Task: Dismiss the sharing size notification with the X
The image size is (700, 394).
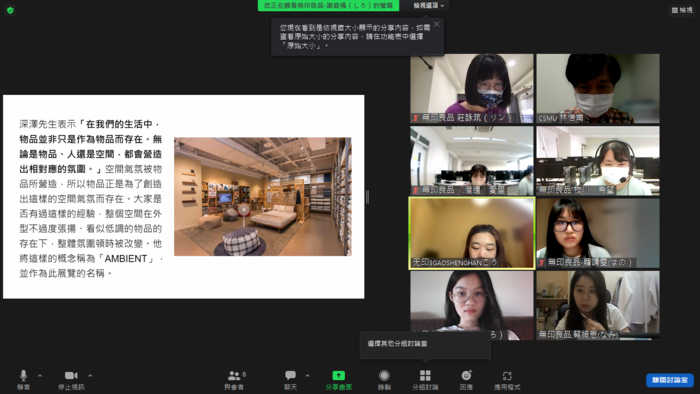Action: [x=437, y=24]
